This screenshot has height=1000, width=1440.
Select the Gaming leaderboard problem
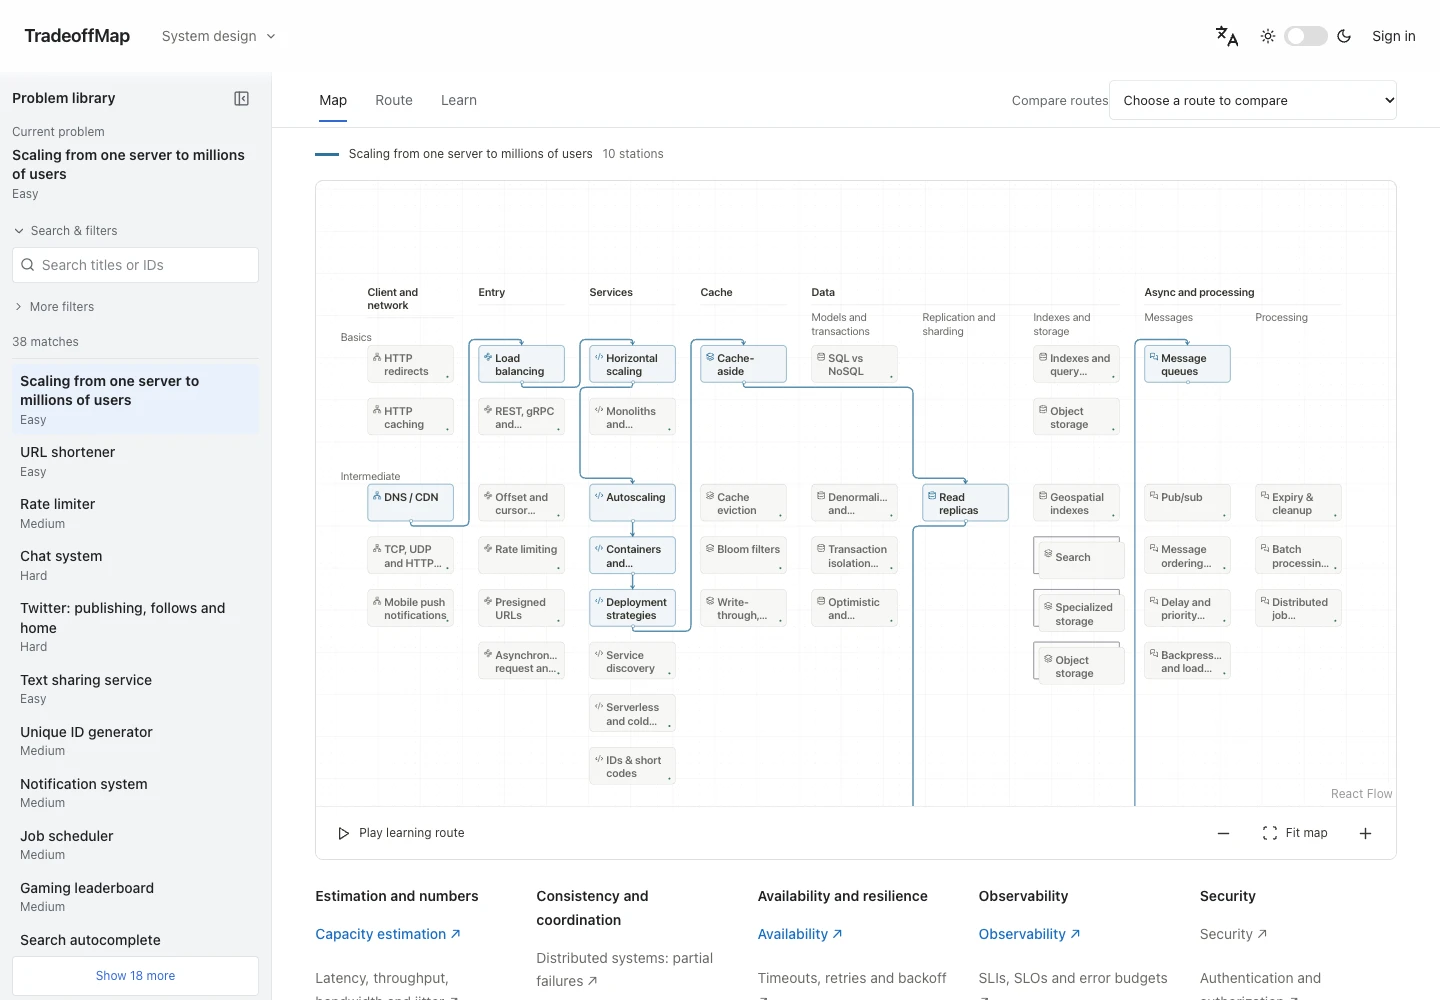click(135, 896)
